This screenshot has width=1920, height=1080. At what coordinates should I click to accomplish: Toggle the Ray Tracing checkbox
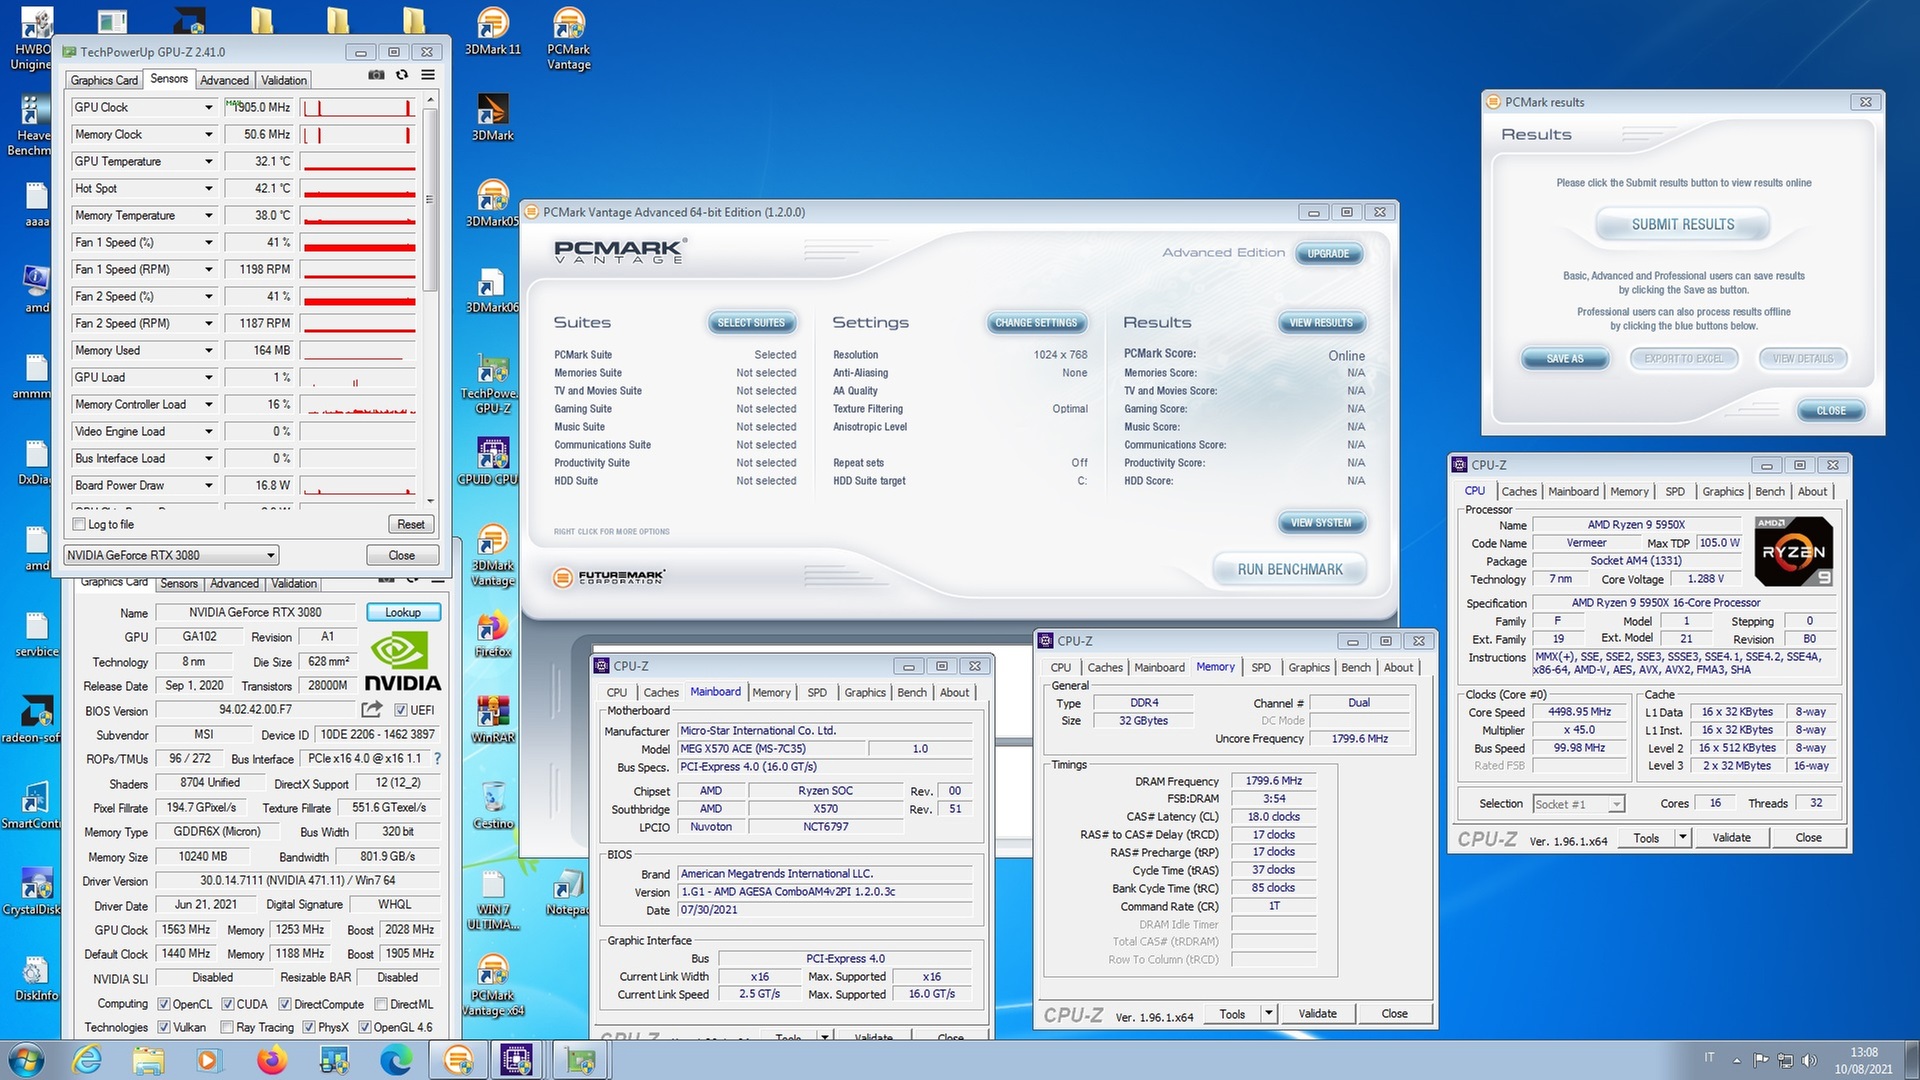(x=227, y=1027)
